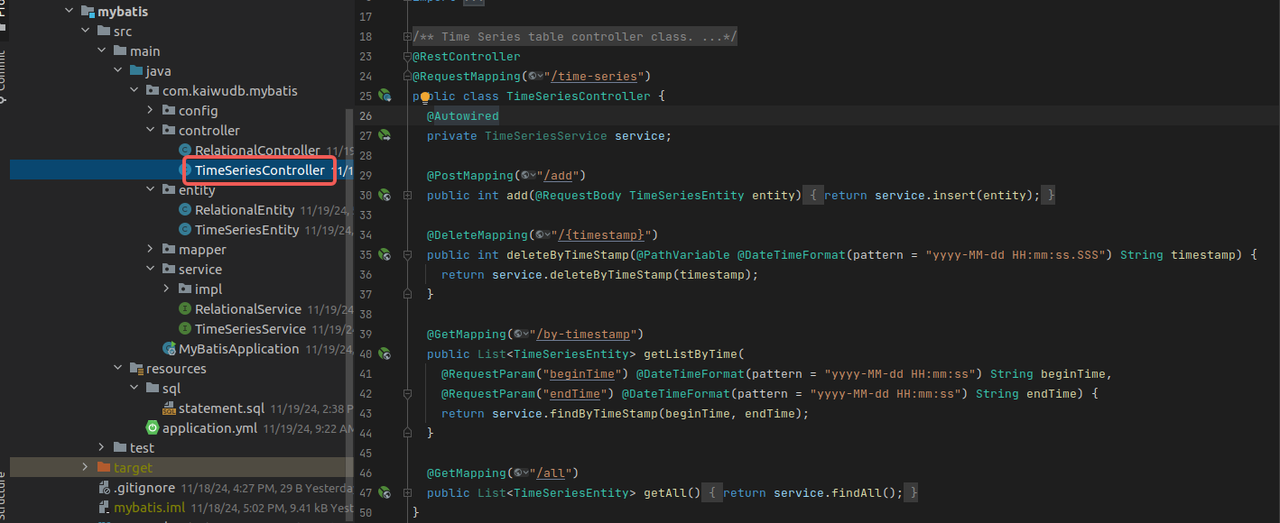Click the yellow lightbulb intention icon
The width and height of the screenshot is (1280, 523).
[x=424, y=97]
